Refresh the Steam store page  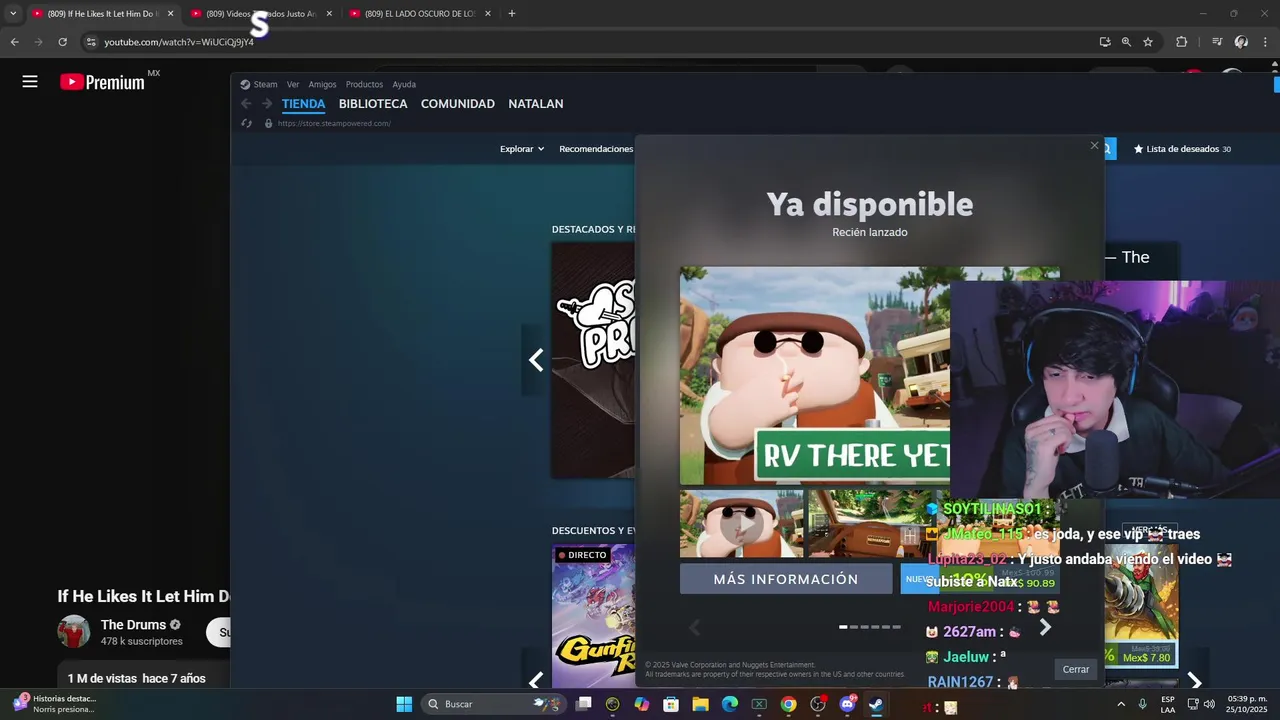(x=247, y=123)
